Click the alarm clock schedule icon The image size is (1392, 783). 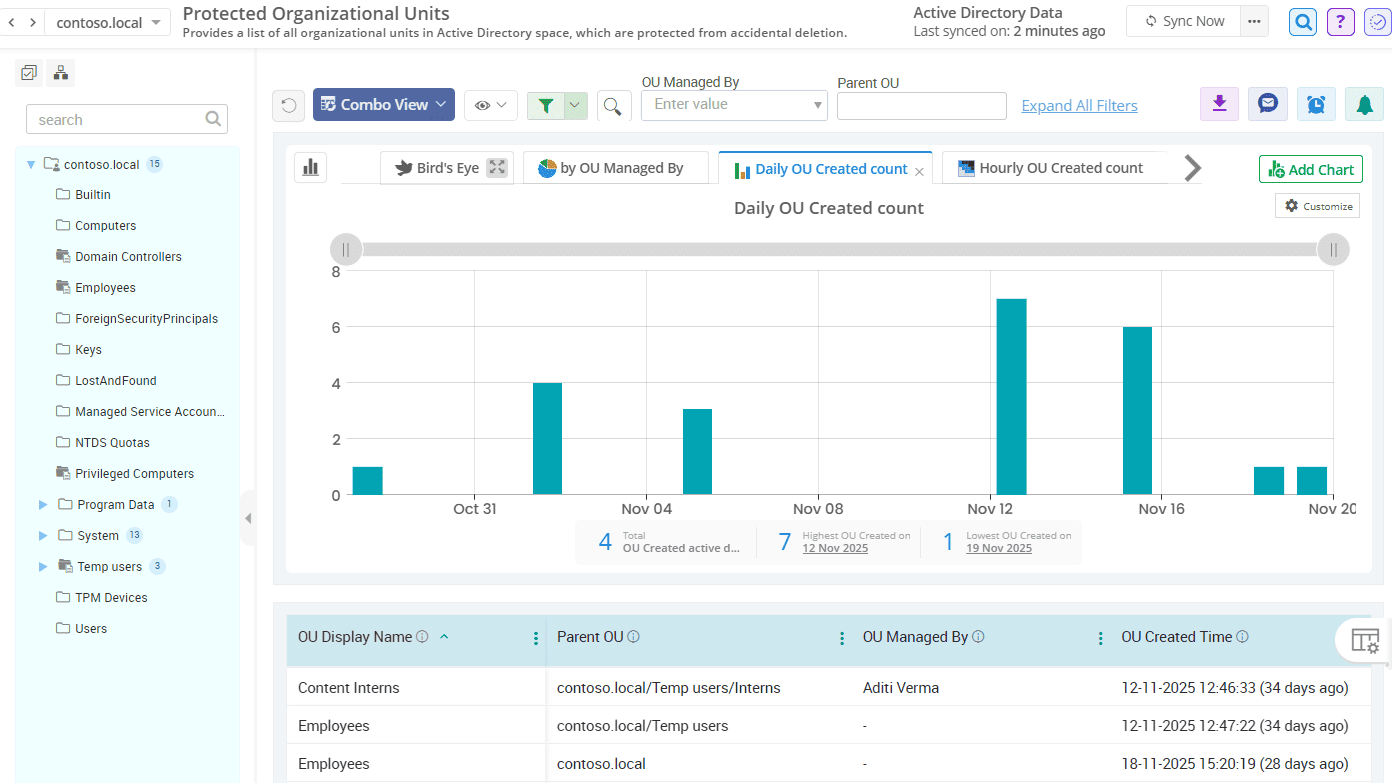1316,104
